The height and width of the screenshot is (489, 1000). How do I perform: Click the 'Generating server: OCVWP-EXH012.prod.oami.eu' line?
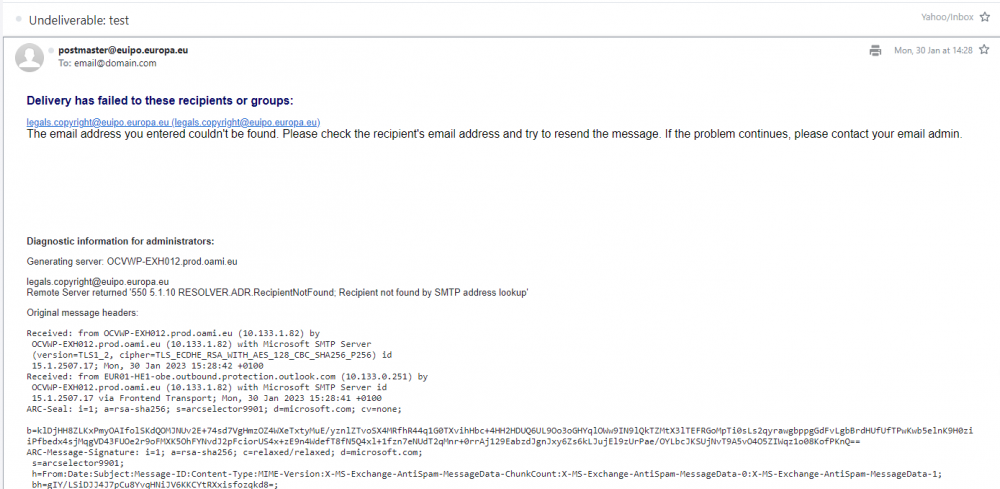(x=132, y=261)
